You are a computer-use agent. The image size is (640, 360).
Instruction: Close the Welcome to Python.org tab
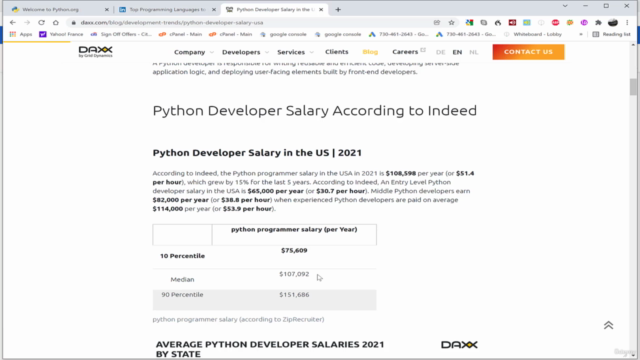coord(107,9)
